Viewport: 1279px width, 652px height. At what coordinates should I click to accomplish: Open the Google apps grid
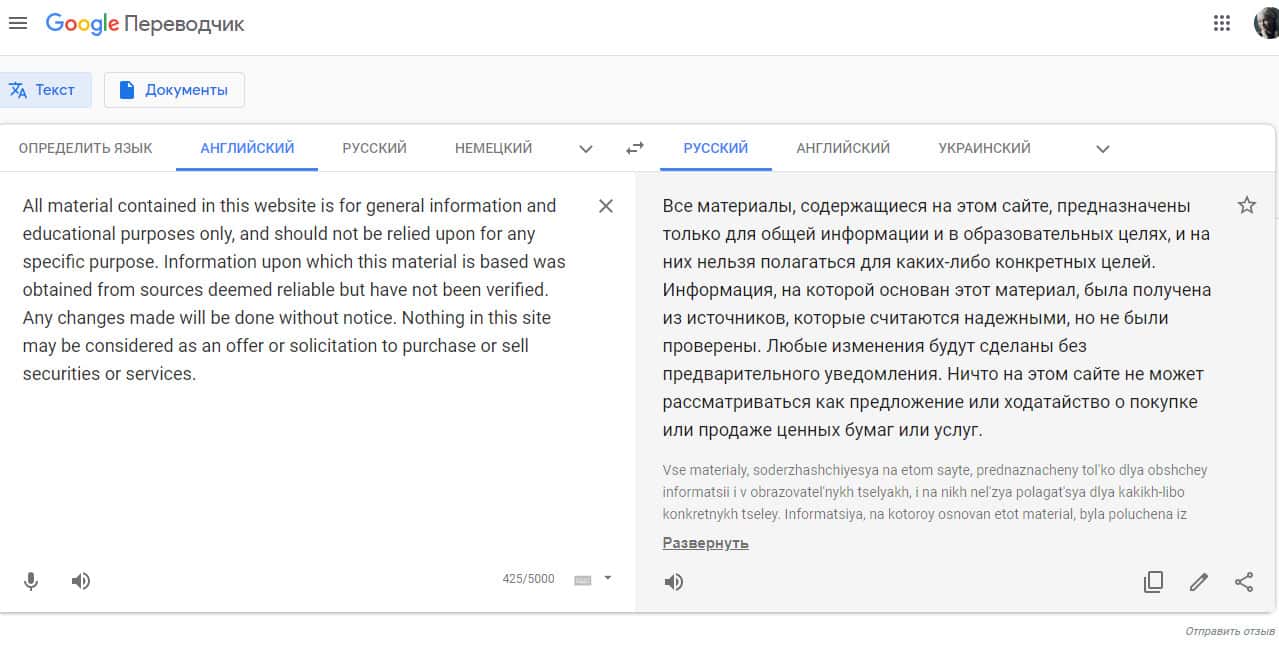click(1221, 23)
